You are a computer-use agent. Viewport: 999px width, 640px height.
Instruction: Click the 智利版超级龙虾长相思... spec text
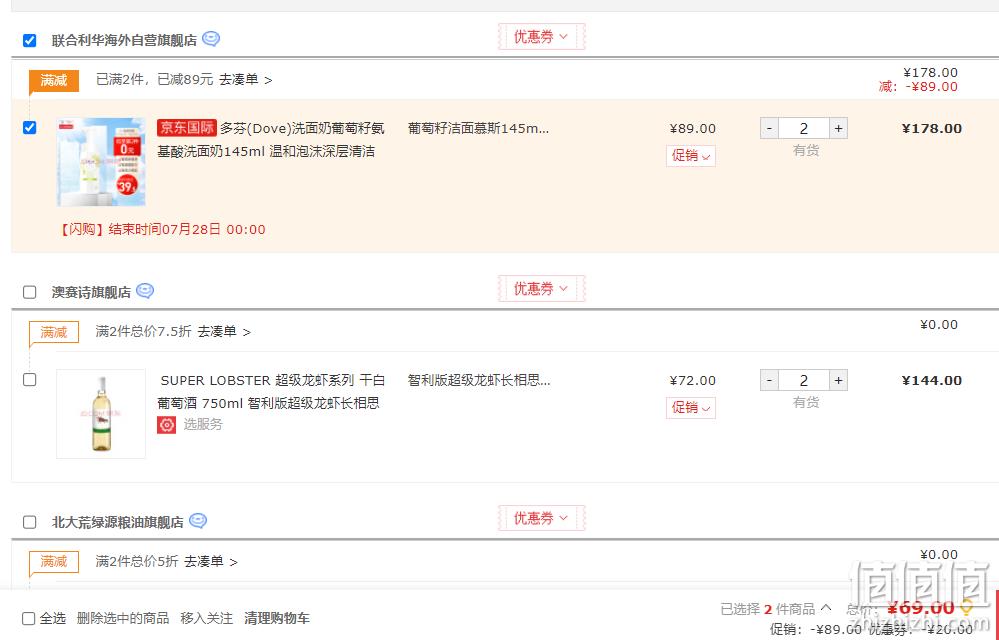pos(479,381)
